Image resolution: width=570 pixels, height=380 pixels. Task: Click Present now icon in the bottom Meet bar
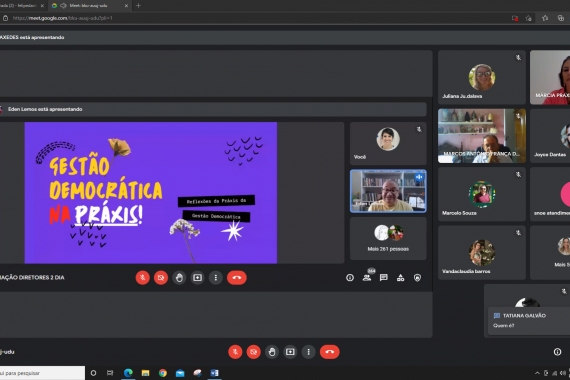[290, 352]
